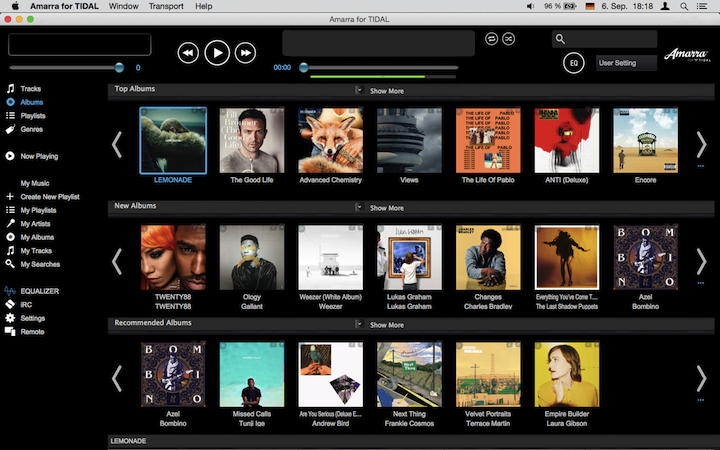720x450 pixels.
Task: Select the Views album cover
Action: [x=409, y=141]
